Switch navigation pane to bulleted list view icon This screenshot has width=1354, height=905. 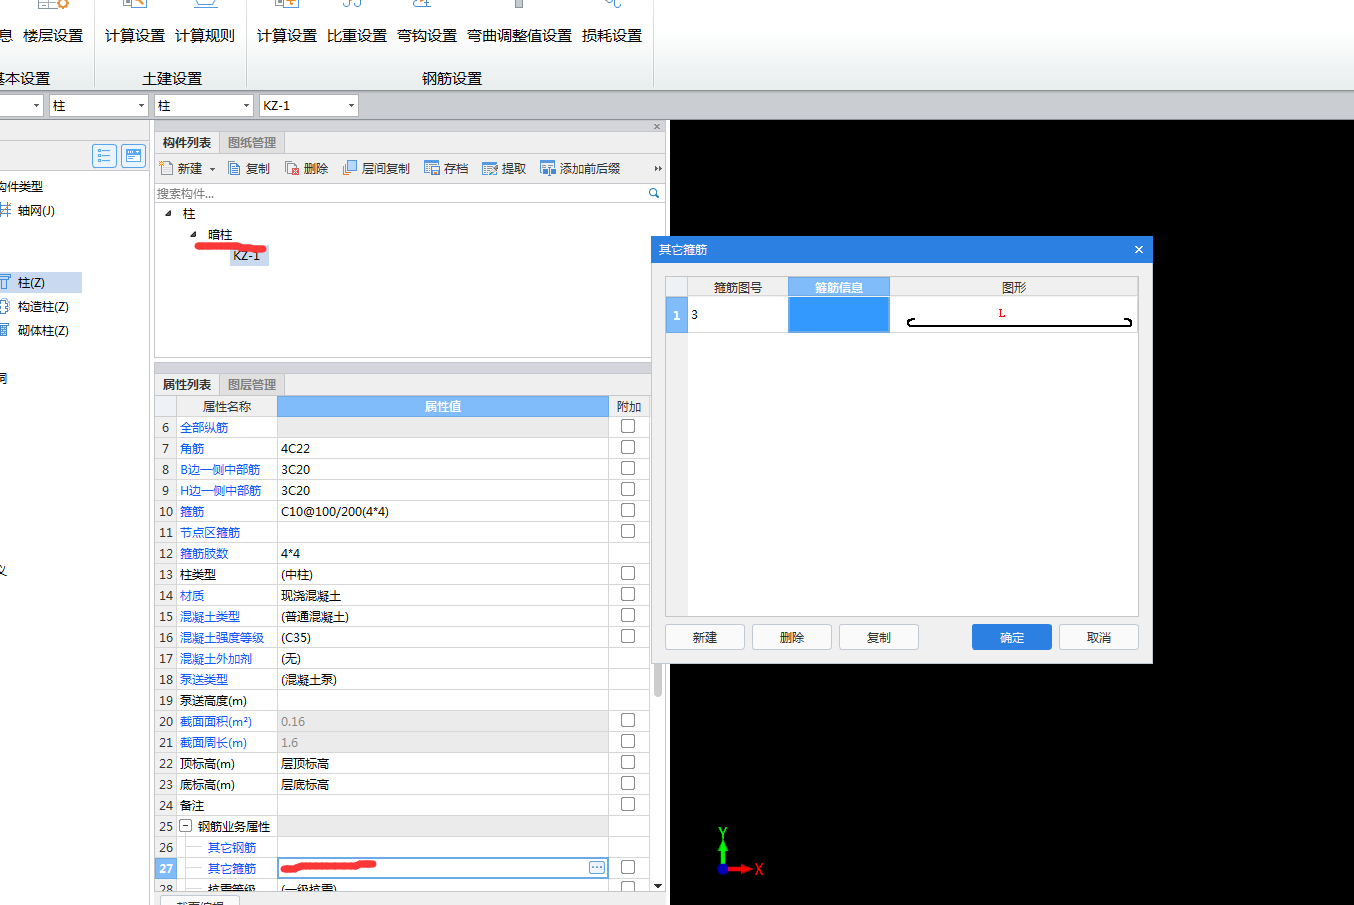(104, 155)
